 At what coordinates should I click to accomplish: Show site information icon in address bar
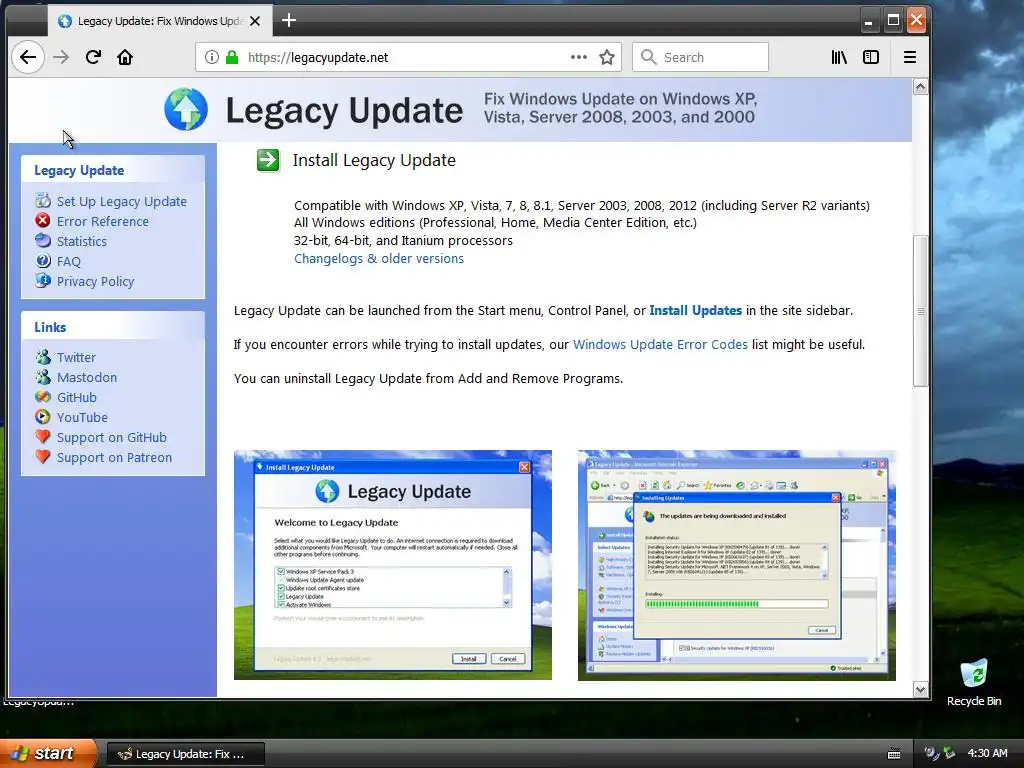click(212, 57)
